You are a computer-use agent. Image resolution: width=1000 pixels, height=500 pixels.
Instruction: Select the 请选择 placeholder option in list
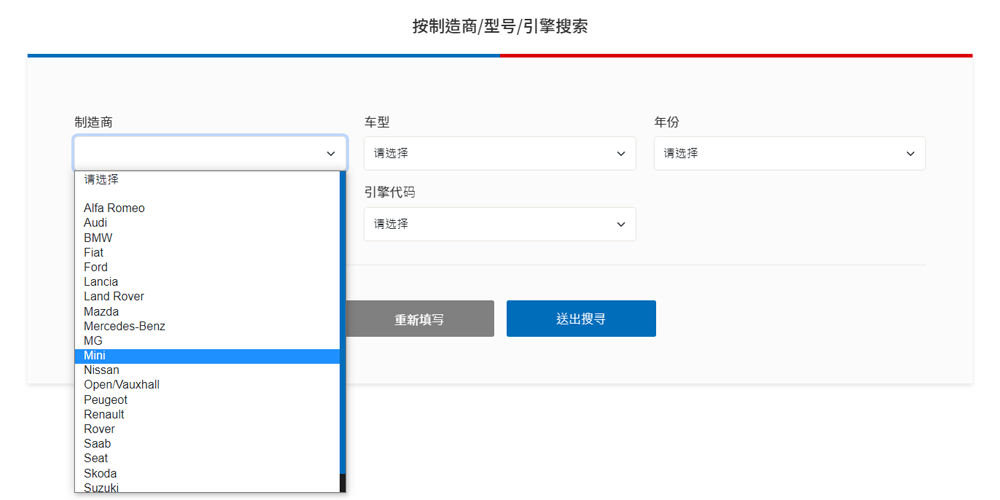click(207, 180)
